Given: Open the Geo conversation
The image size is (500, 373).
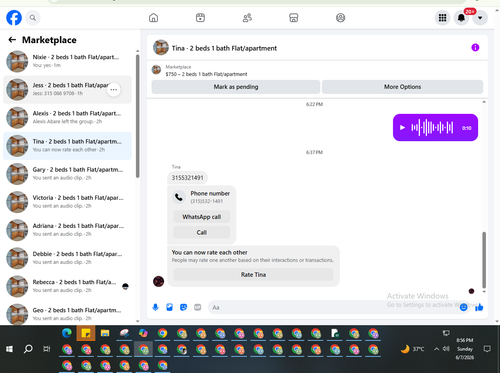Looking at the screenshot, I should click(67, 314).
